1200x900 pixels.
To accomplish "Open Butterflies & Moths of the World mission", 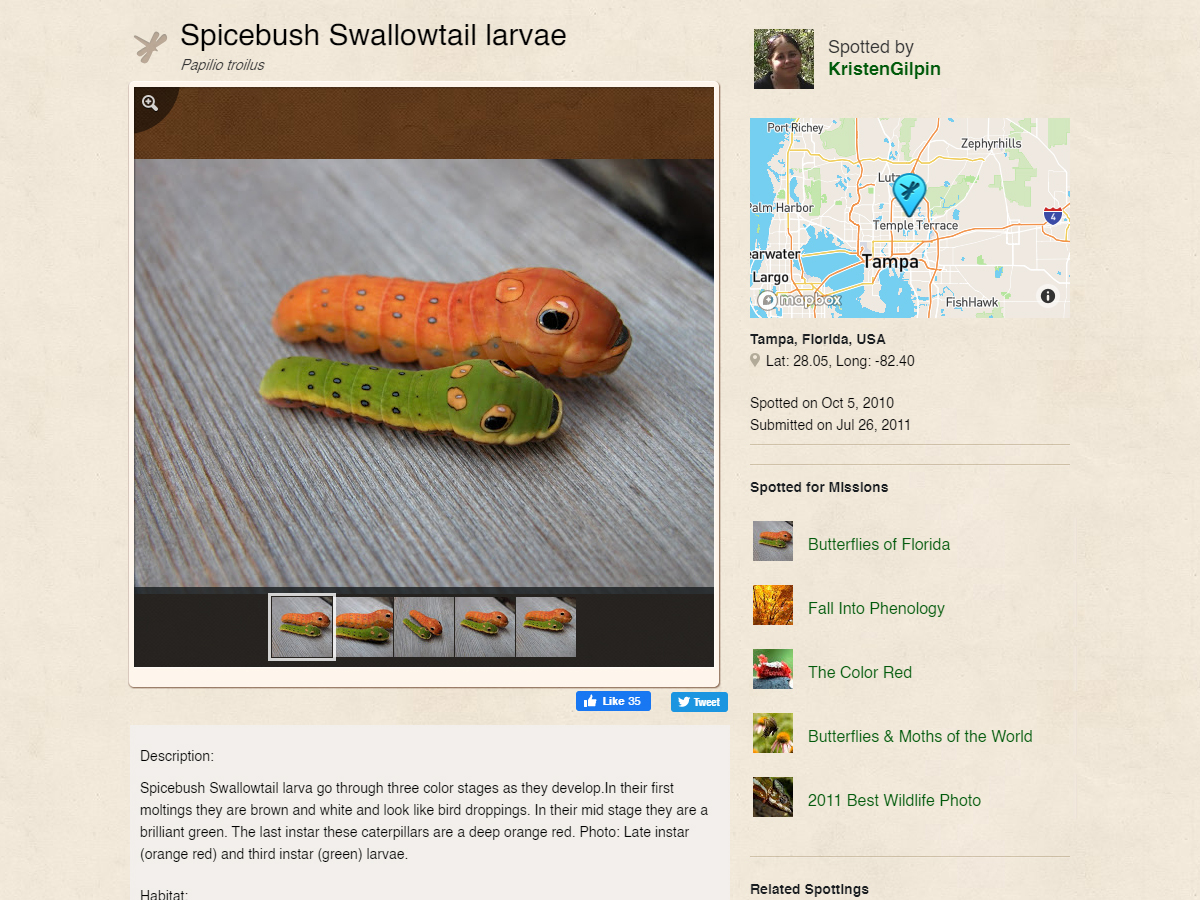I will click(920, 736).
